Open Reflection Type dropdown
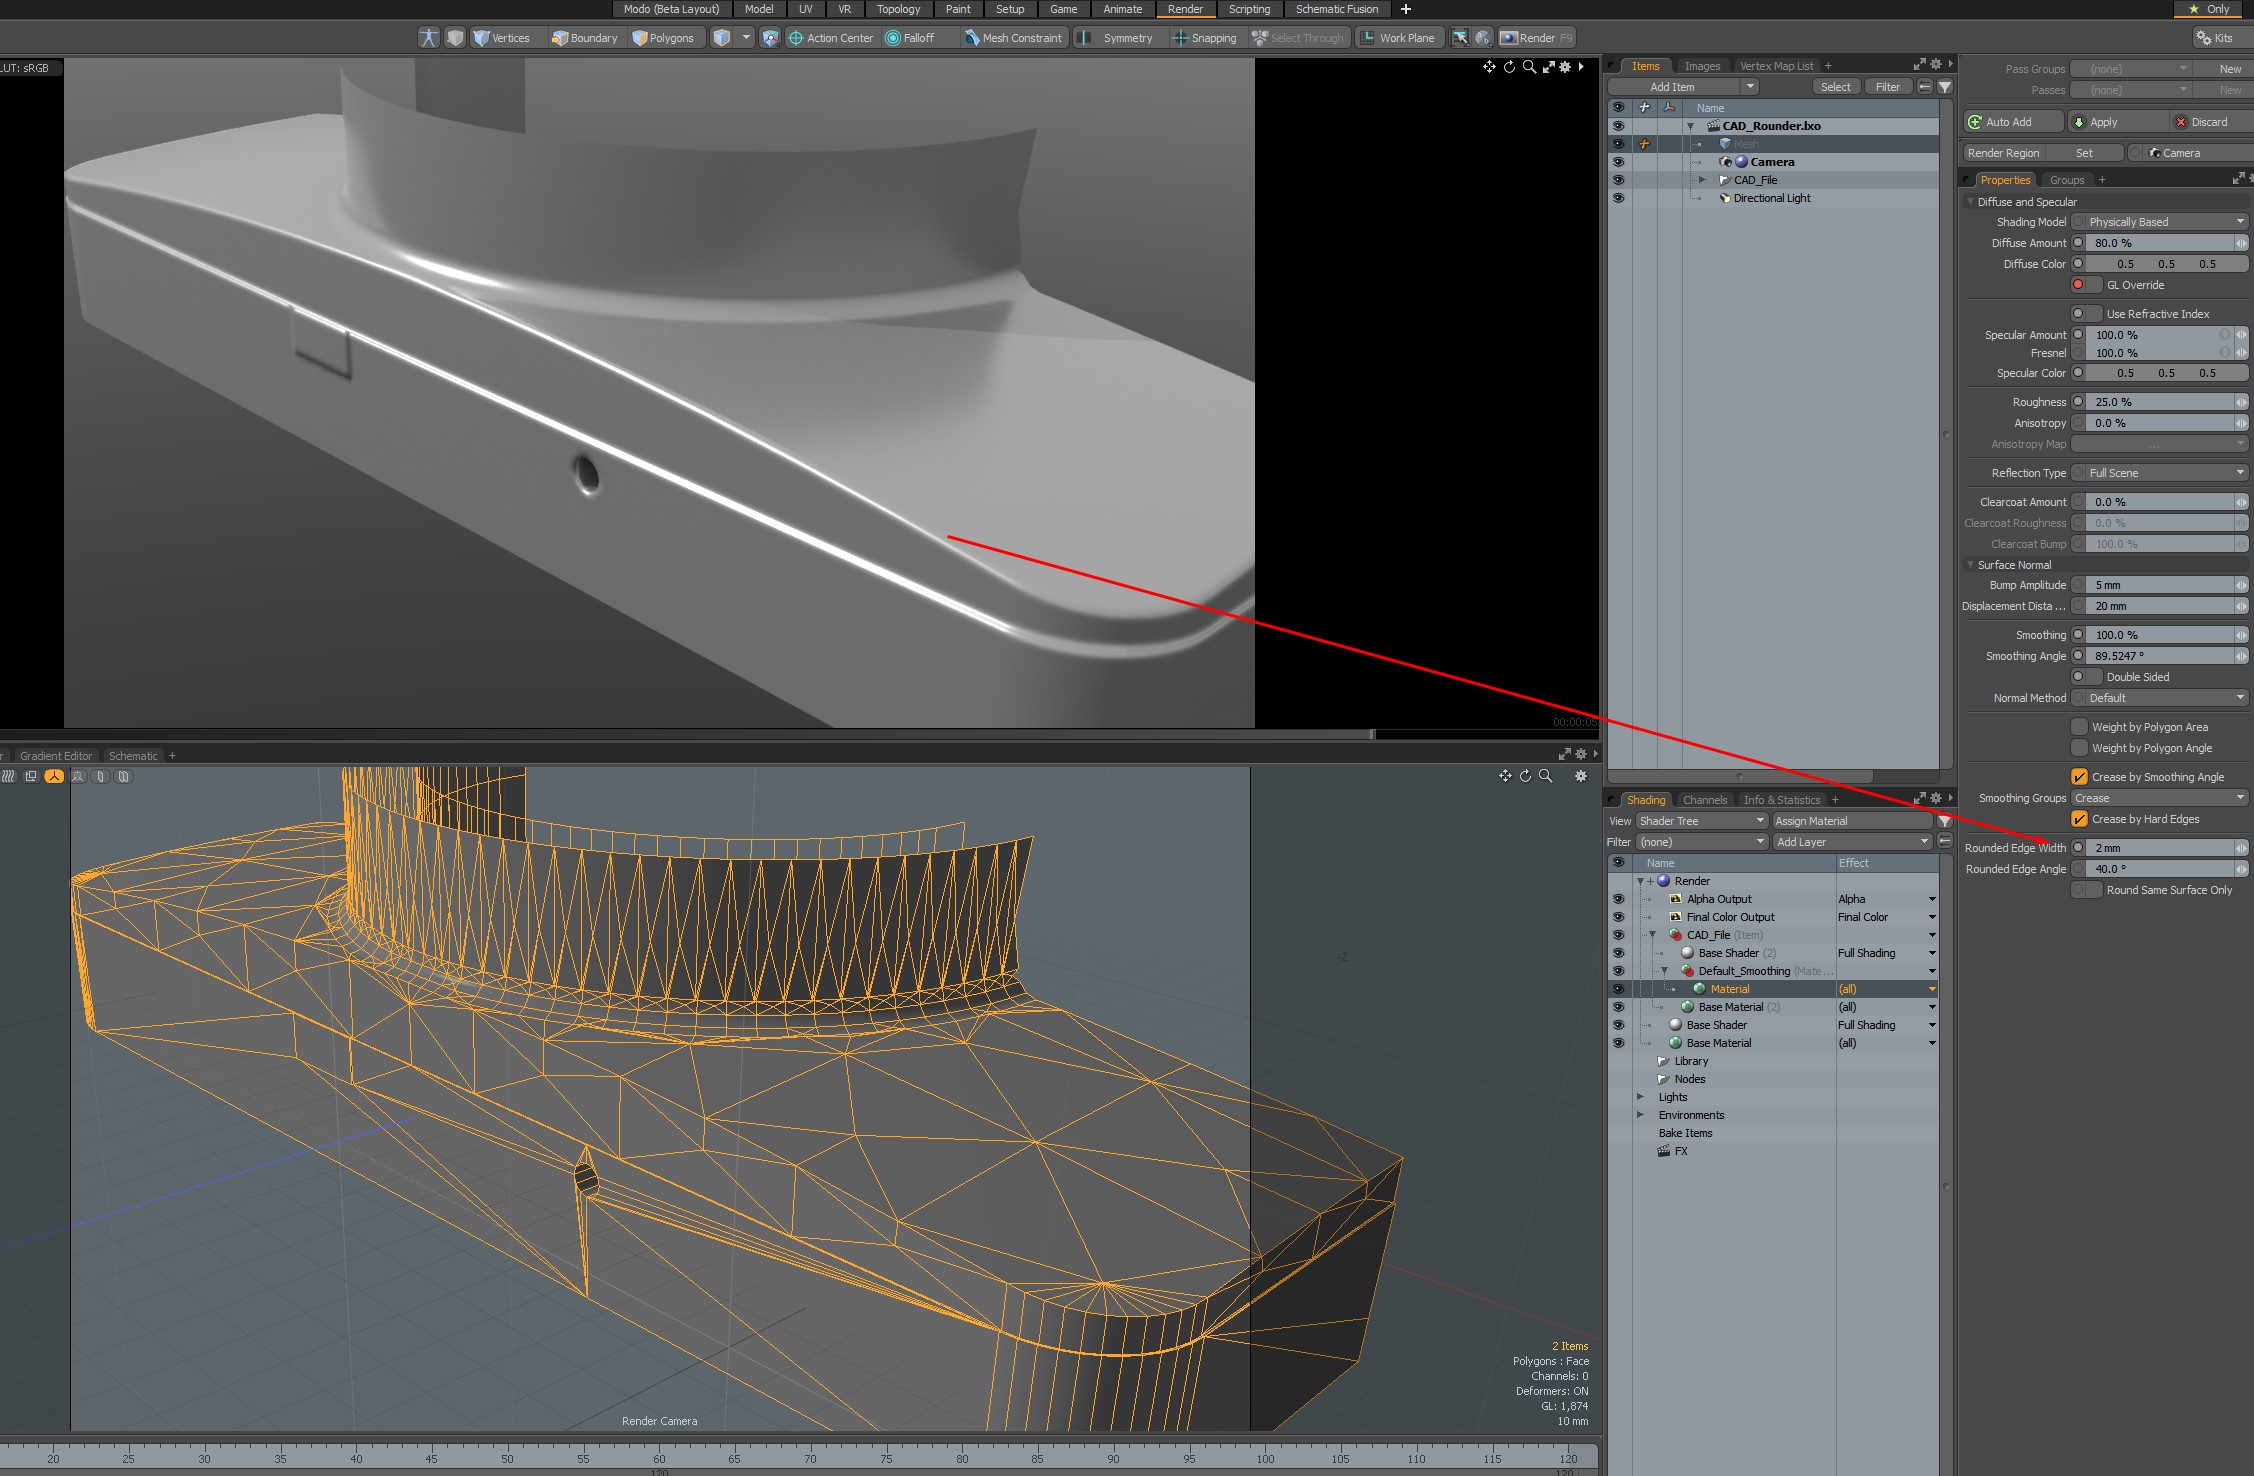The width and height of the screenshot is (2254, 1476). pyautogui.click(x=2160, y=473)
